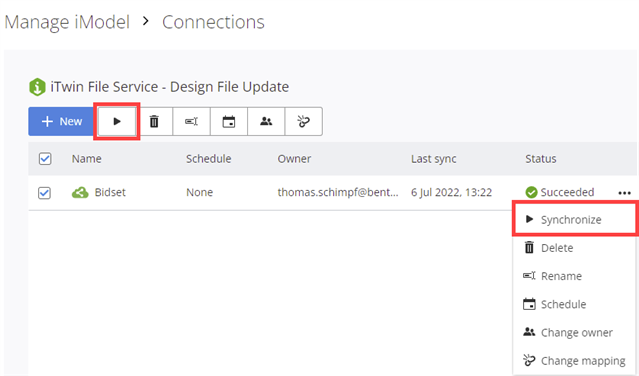Choose Synchronize from the context menu
The image size is (639, 376).
(575, 220)
